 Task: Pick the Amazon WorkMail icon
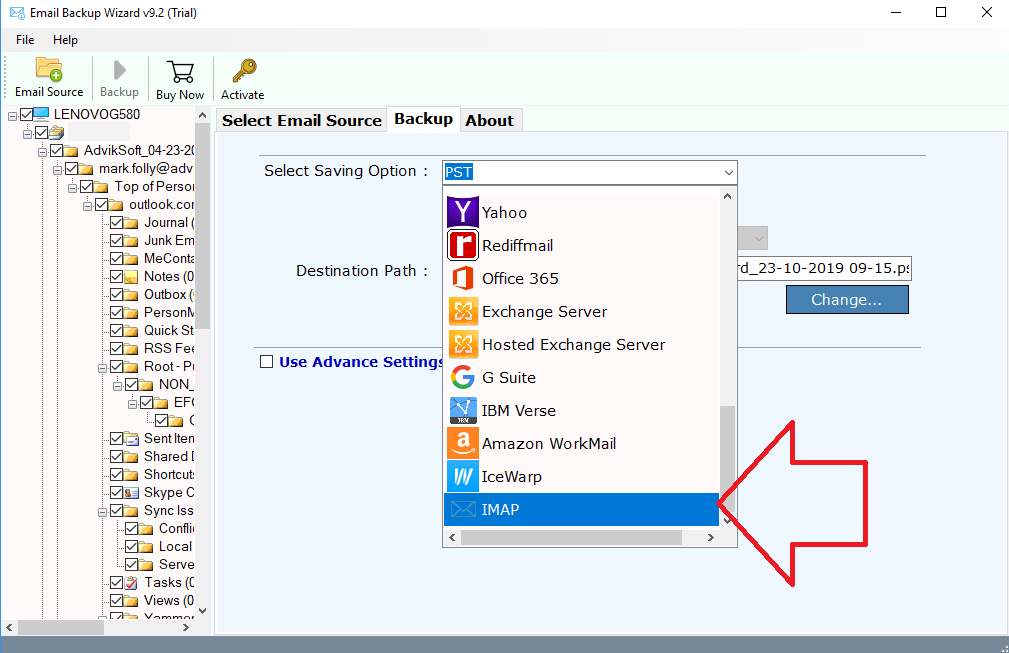(463, 443)
